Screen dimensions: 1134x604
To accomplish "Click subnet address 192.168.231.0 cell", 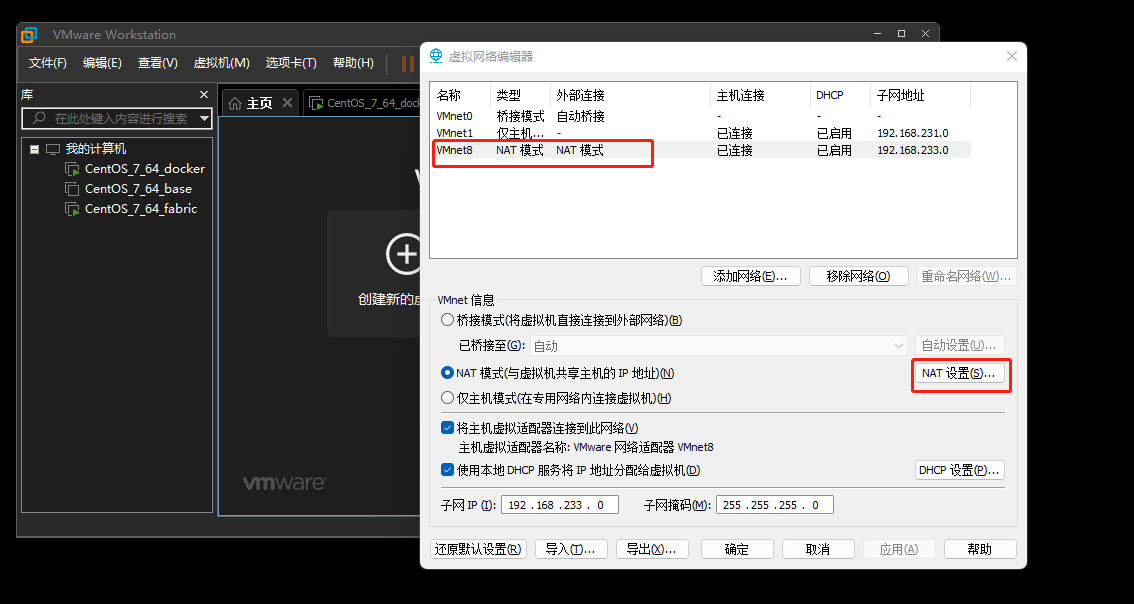I will coord(913,133).
